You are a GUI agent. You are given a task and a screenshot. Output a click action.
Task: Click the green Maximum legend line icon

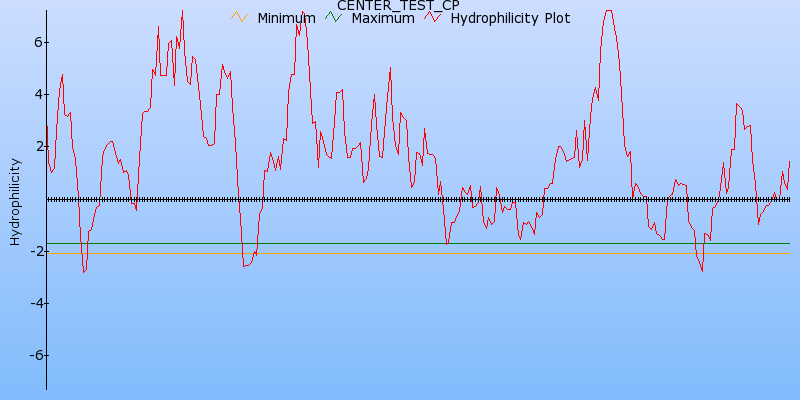pyautogui.click(x=333, y=17)
